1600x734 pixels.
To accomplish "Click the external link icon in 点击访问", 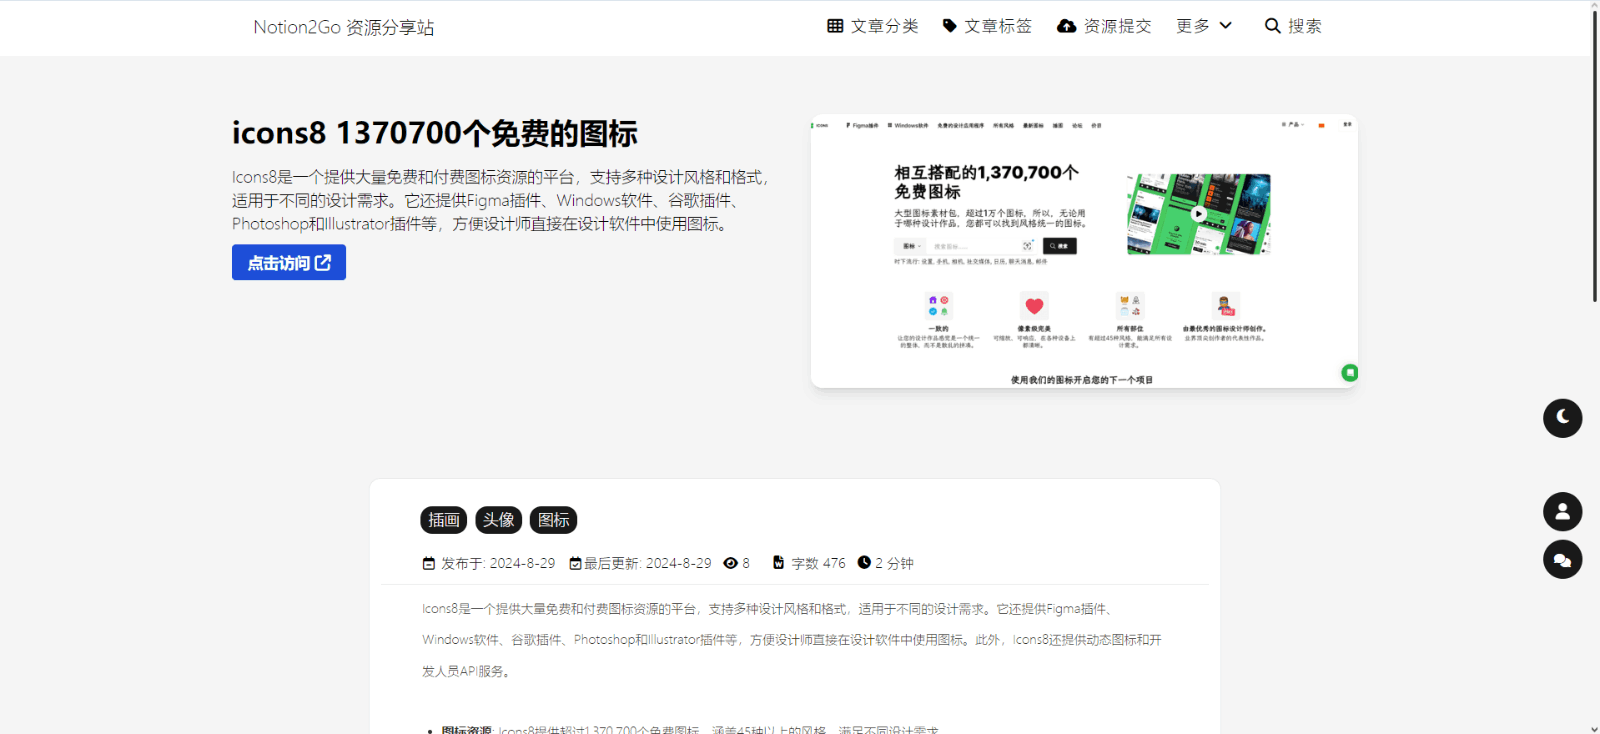I will pos(323,262).
